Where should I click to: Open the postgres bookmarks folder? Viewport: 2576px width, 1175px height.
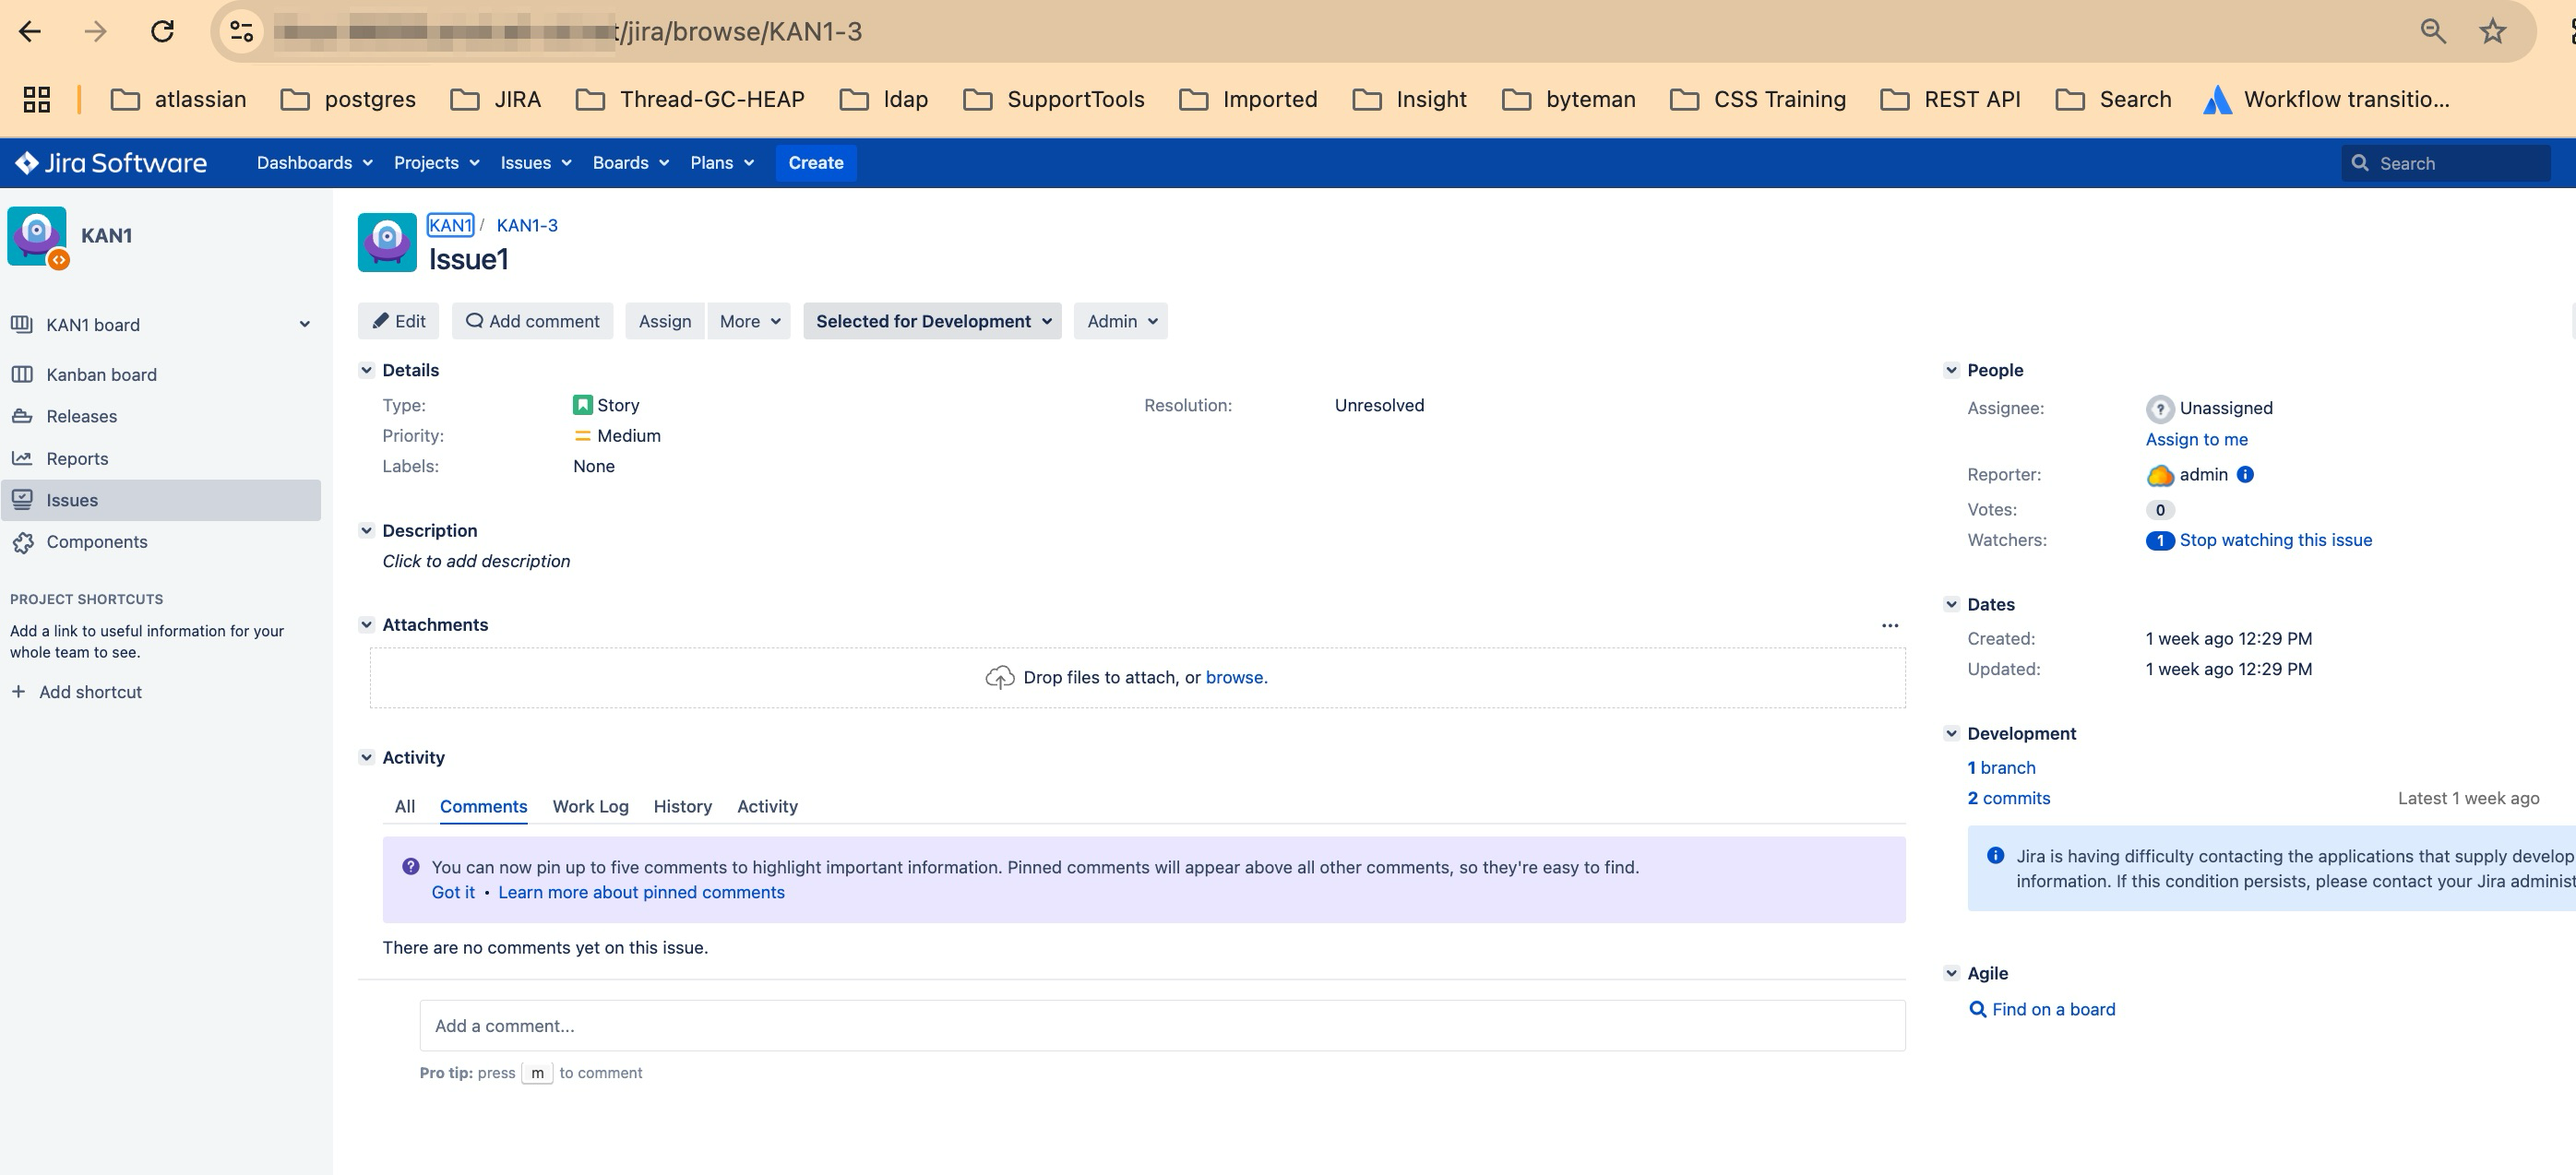click(x=348, y=99)
